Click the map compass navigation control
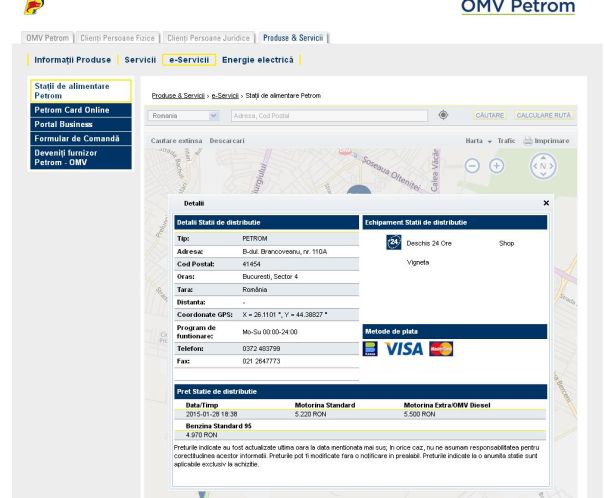The width and height of the screenshot is (605, 498). point(543,166)
